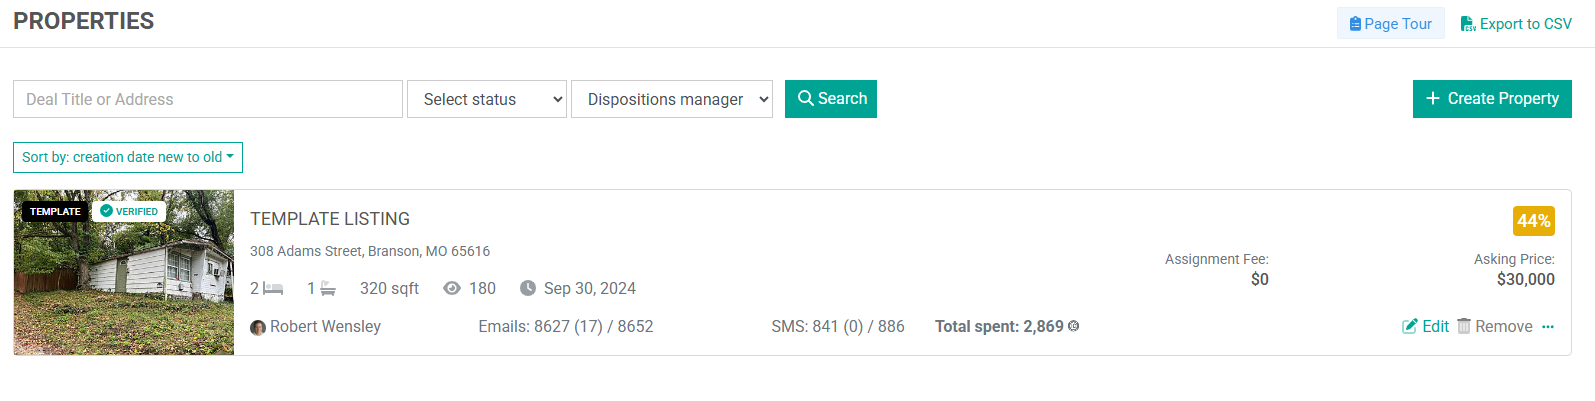Click the plus icon on Create Property
The width and height of the screenshot is (1595, 401).
coord(1432,98)
